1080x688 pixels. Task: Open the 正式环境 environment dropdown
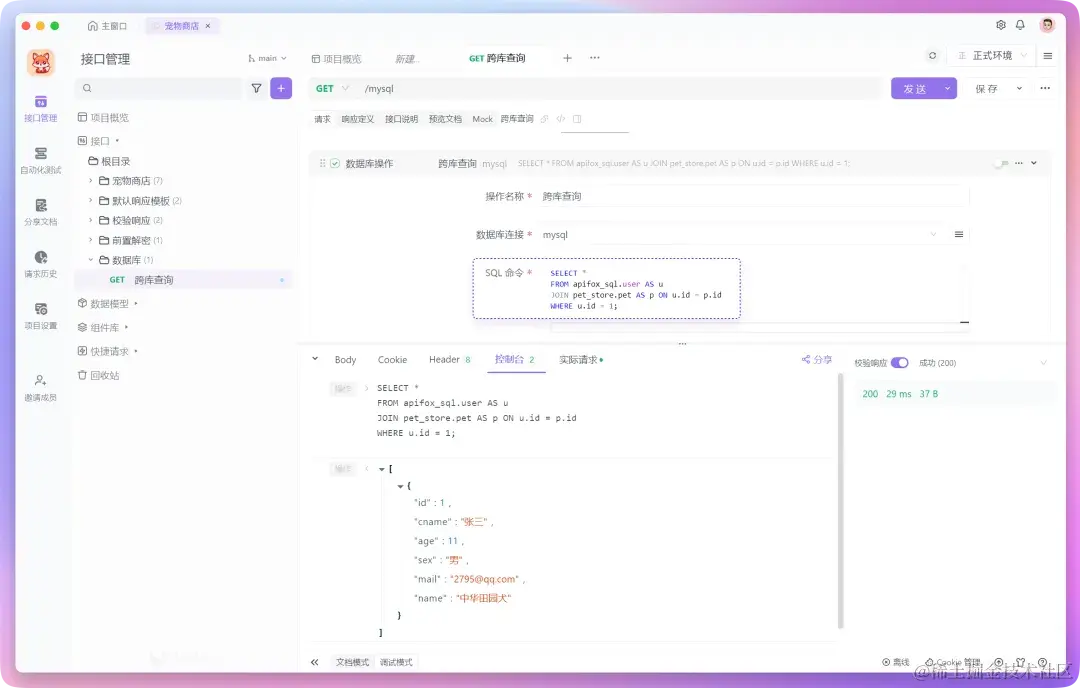click(992, 56)
